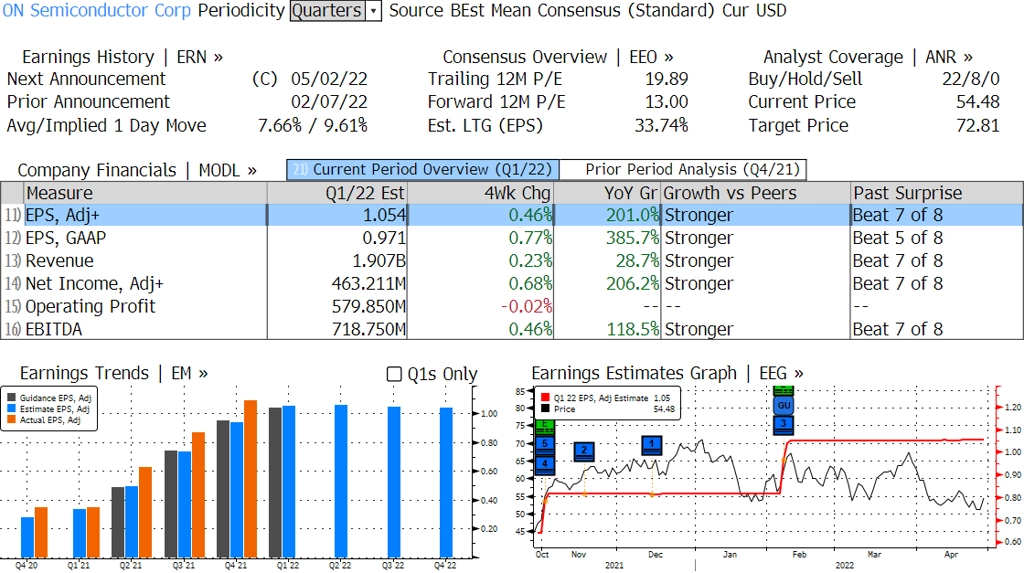Click the 4Wk Chg column header
1024x573 pixels.
[x=481, y=193]
